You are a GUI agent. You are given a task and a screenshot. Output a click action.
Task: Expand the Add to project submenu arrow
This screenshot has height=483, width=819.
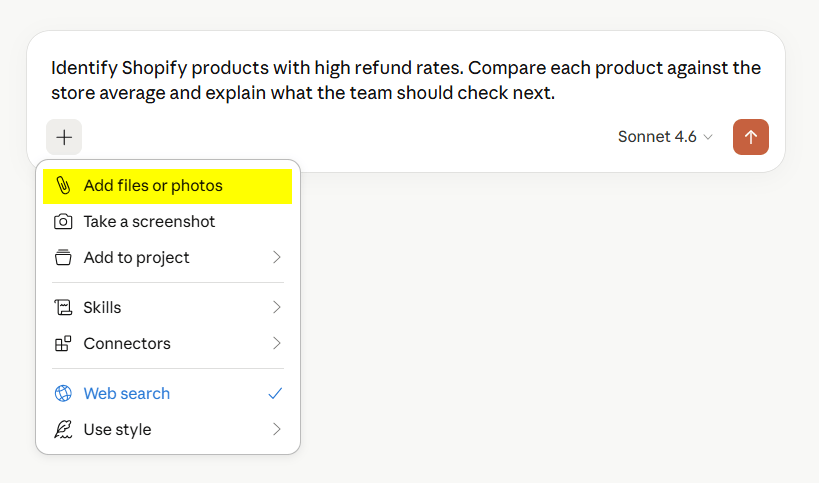[277, 257]
